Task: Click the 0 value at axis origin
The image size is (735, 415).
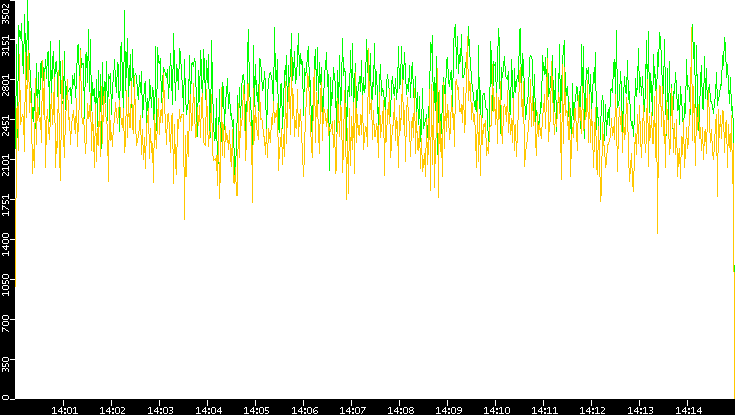Action: pos(5,398)
